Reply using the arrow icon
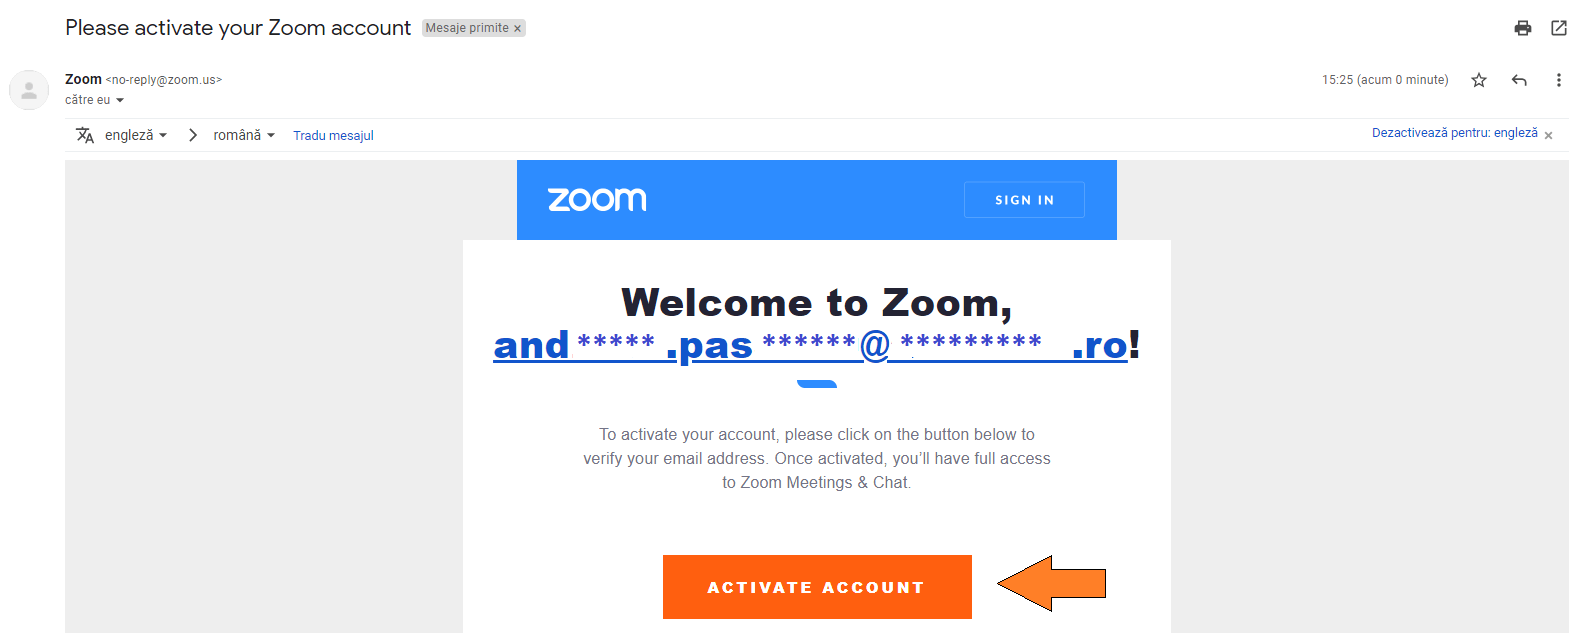Viewport: 1581px width, 633px height. pos(1519,80)
